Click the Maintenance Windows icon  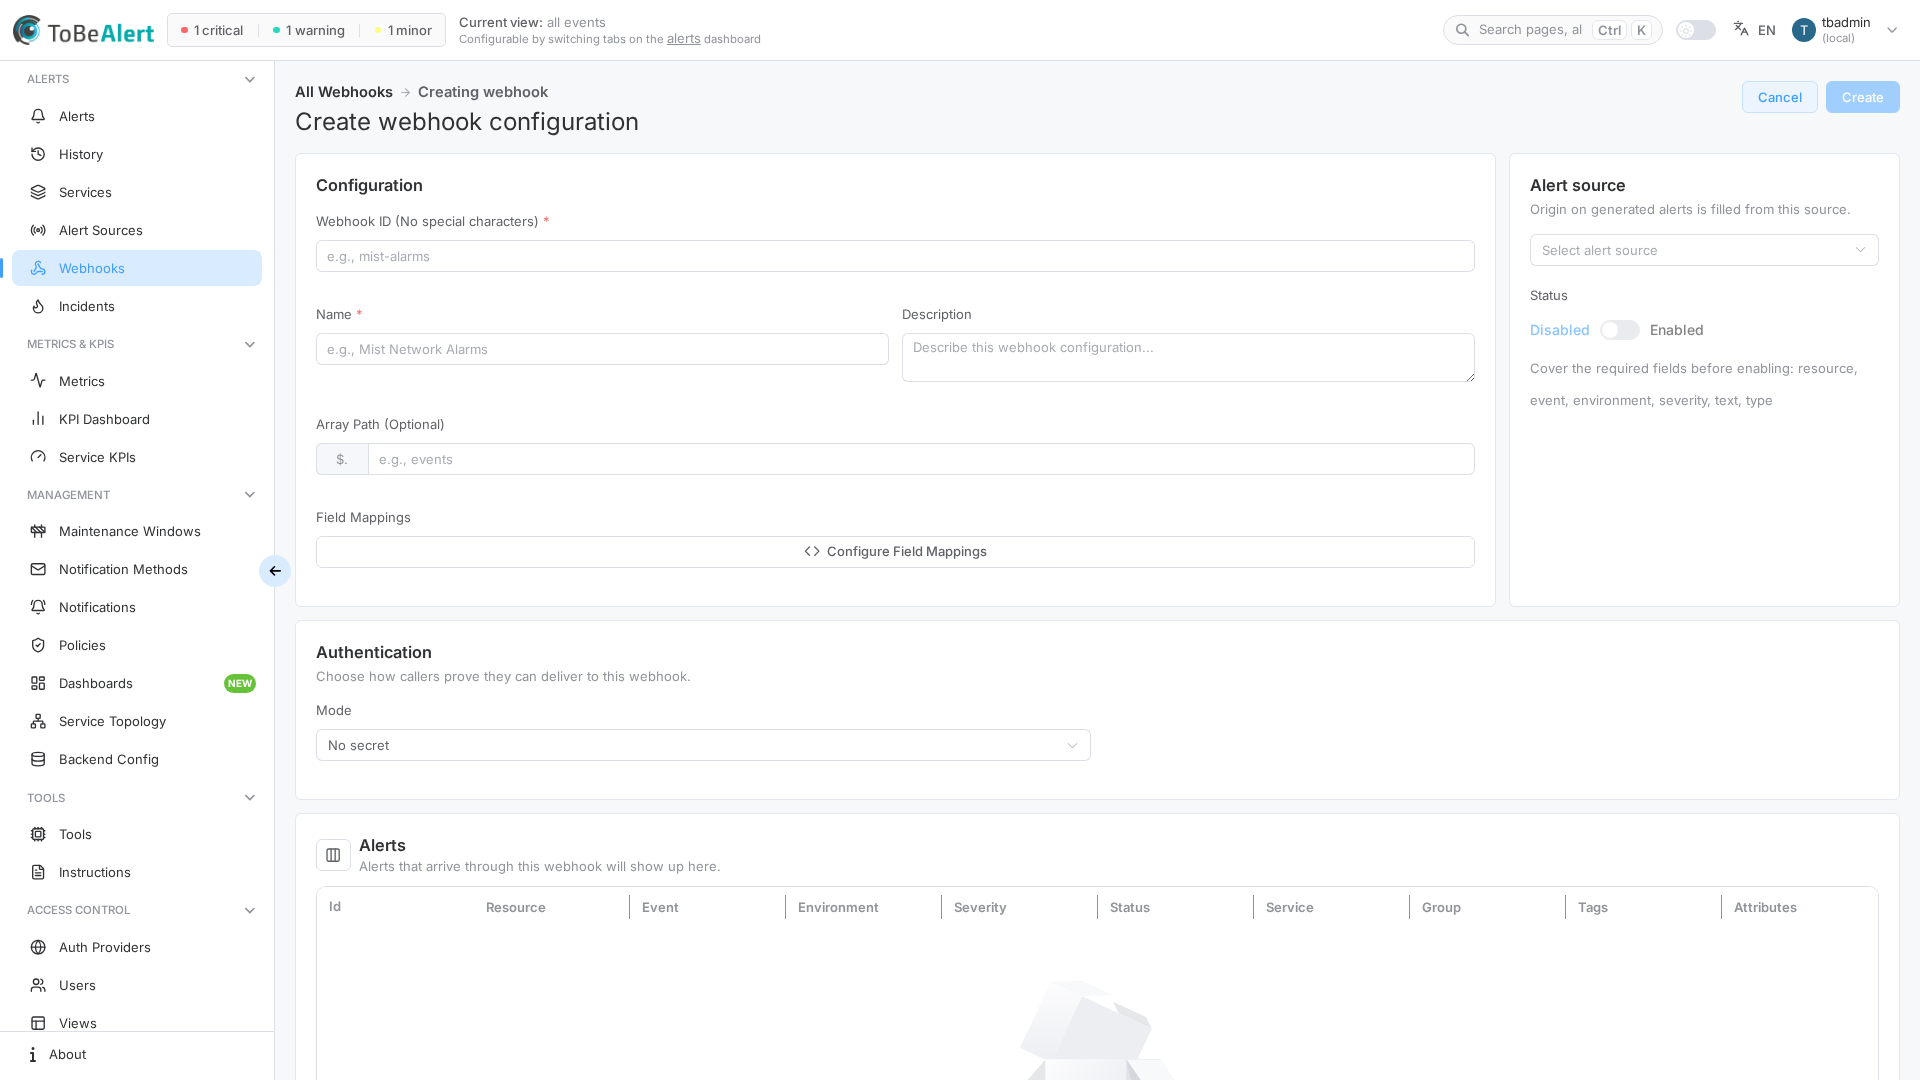[38, 531]
